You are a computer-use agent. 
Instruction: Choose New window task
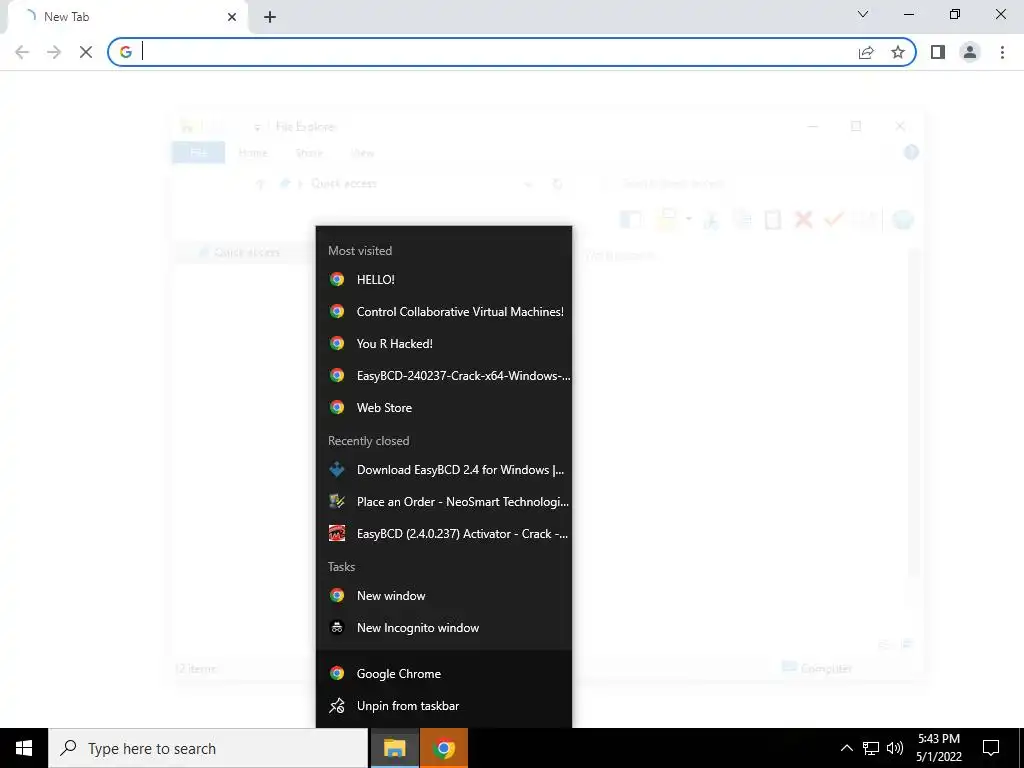[443, 596]
